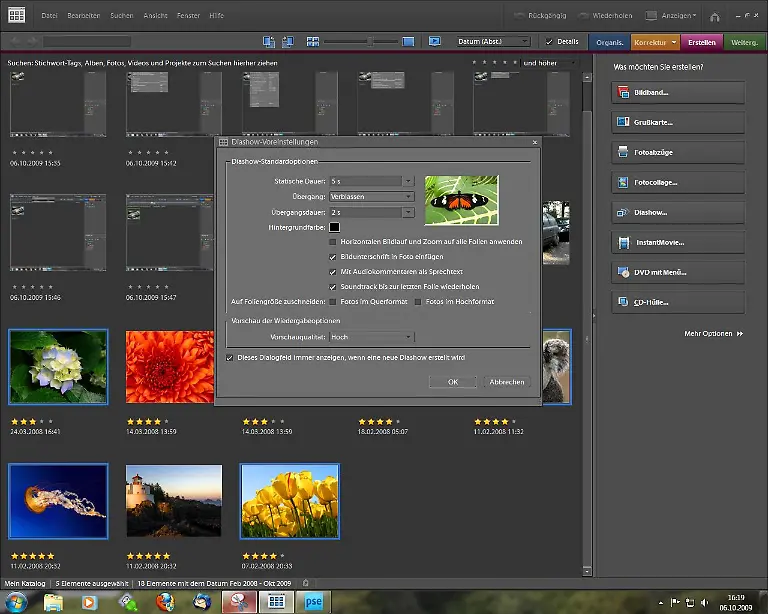Click the DVD mit Menü icon
The height and width of the screenshot is (614, 768).
click(623, 273)
